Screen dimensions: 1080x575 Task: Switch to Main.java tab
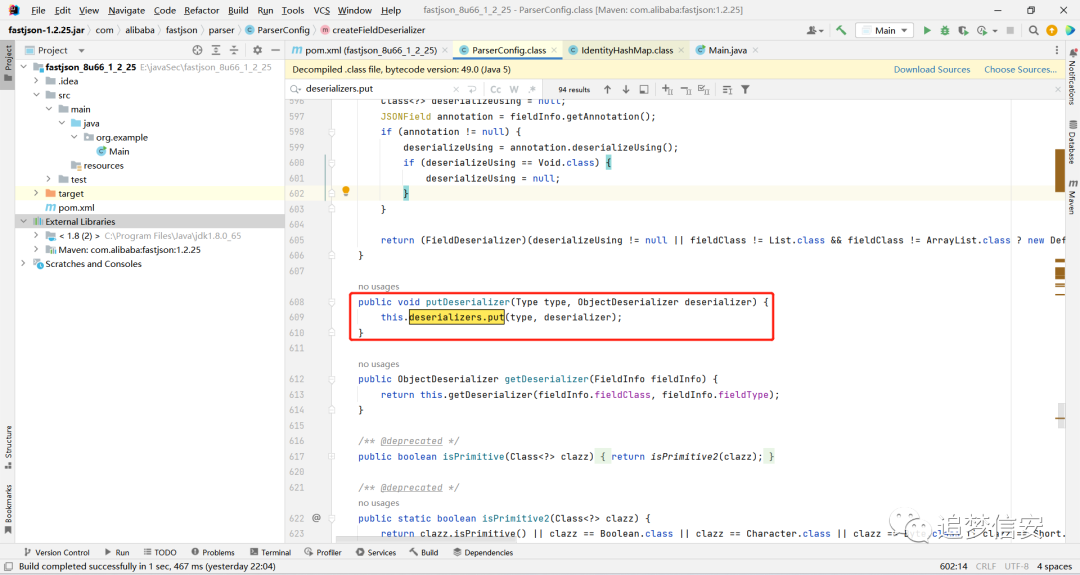[727, 50]
